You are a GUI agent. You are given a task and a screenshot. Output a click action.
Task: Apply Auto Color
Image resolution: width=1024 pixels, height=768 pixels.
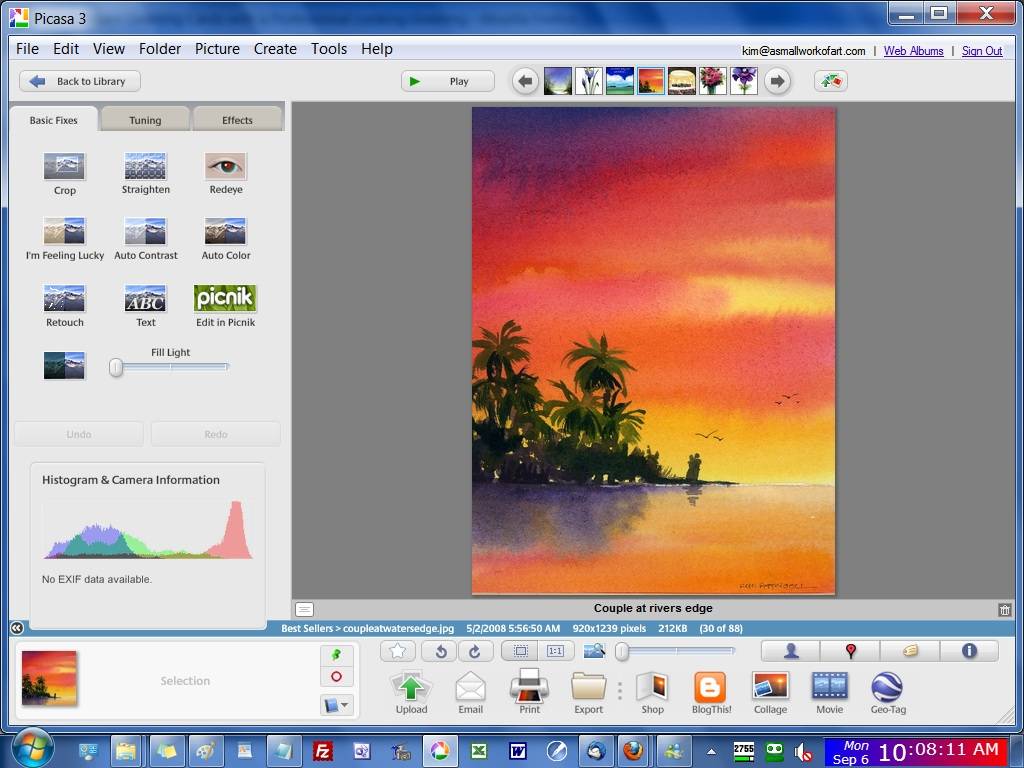(225, 239)
